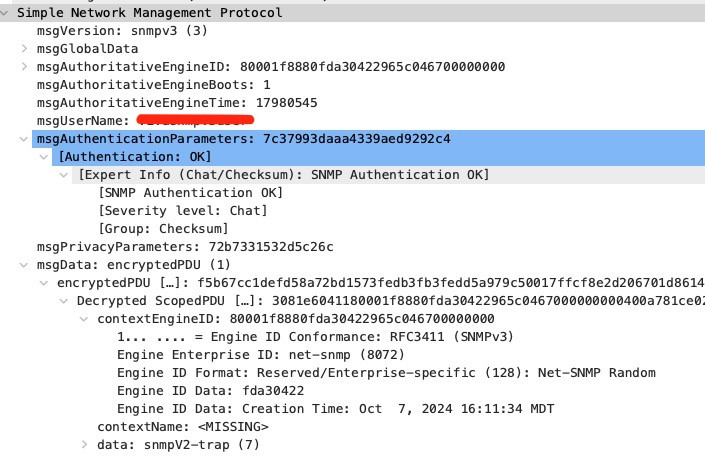705x464 pixels.
Task: Expand the data: snmpV2-trap node
Action: pos(84,444)
